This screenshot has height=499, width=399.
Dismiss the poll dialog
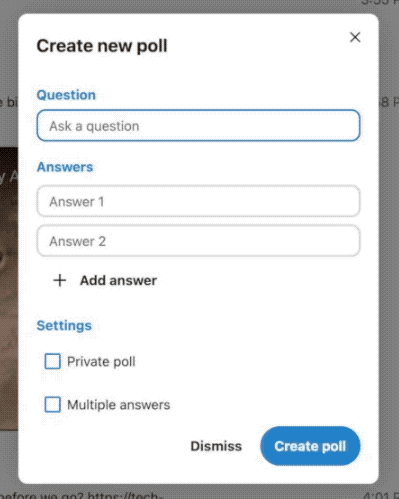pos(216,446)
